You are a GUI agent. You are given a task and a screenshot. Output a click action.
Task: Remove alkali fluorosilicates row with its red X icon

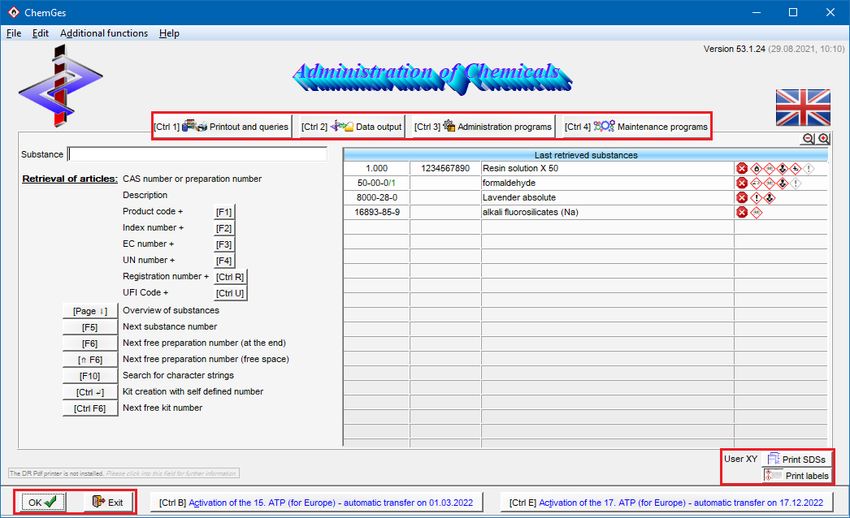742,212
